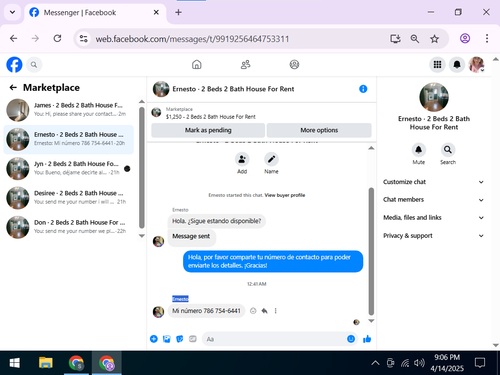Screen dimensions: 500x375
Task: Open Ernesto listing thumbnail in right panel
Action: point(434,97)
